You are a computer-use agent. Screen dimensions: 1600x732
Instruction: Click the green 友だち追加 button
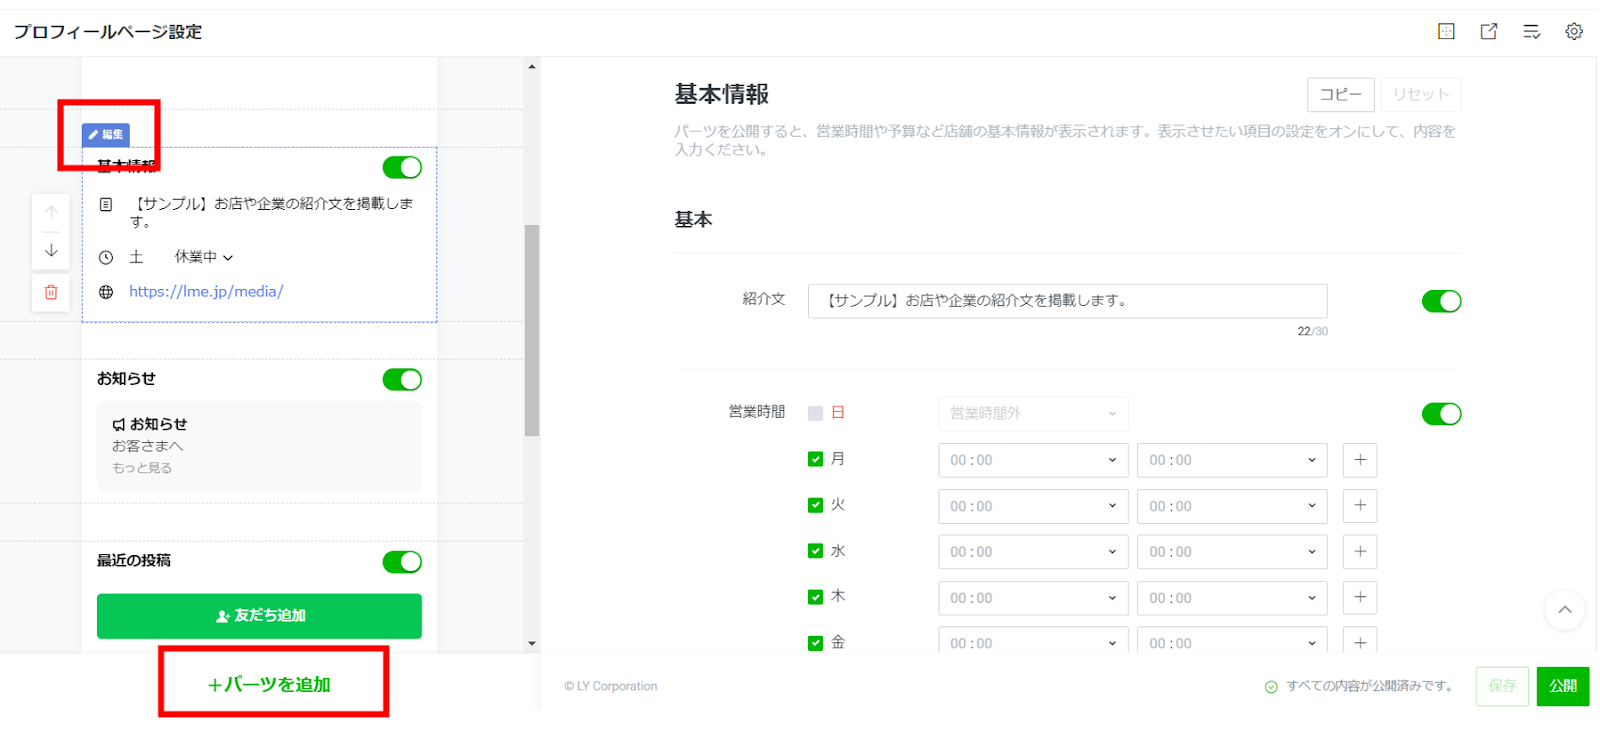pos(259,616)
